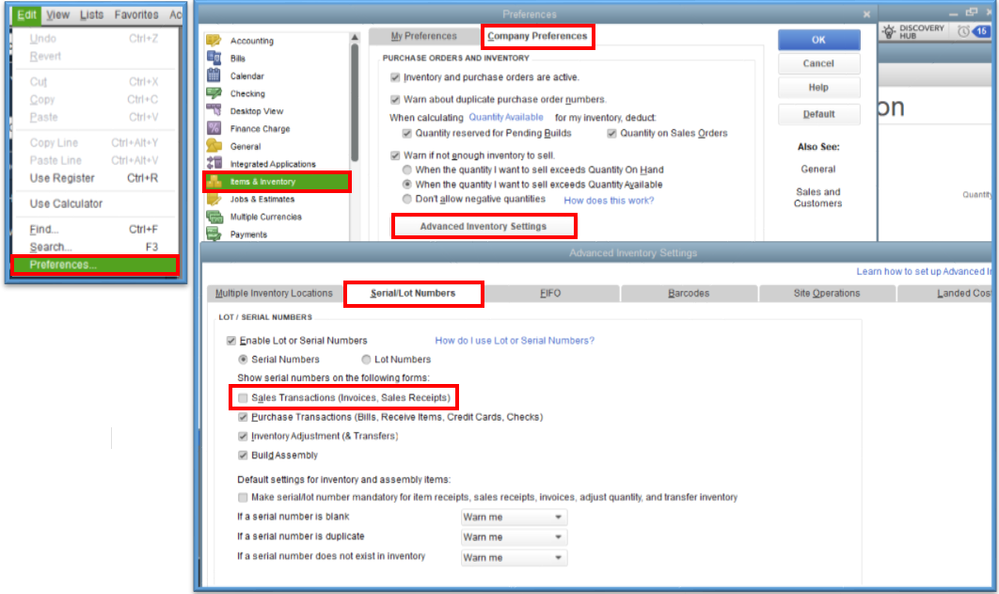Open the Quantity Available link

click(x=506, y=117)
